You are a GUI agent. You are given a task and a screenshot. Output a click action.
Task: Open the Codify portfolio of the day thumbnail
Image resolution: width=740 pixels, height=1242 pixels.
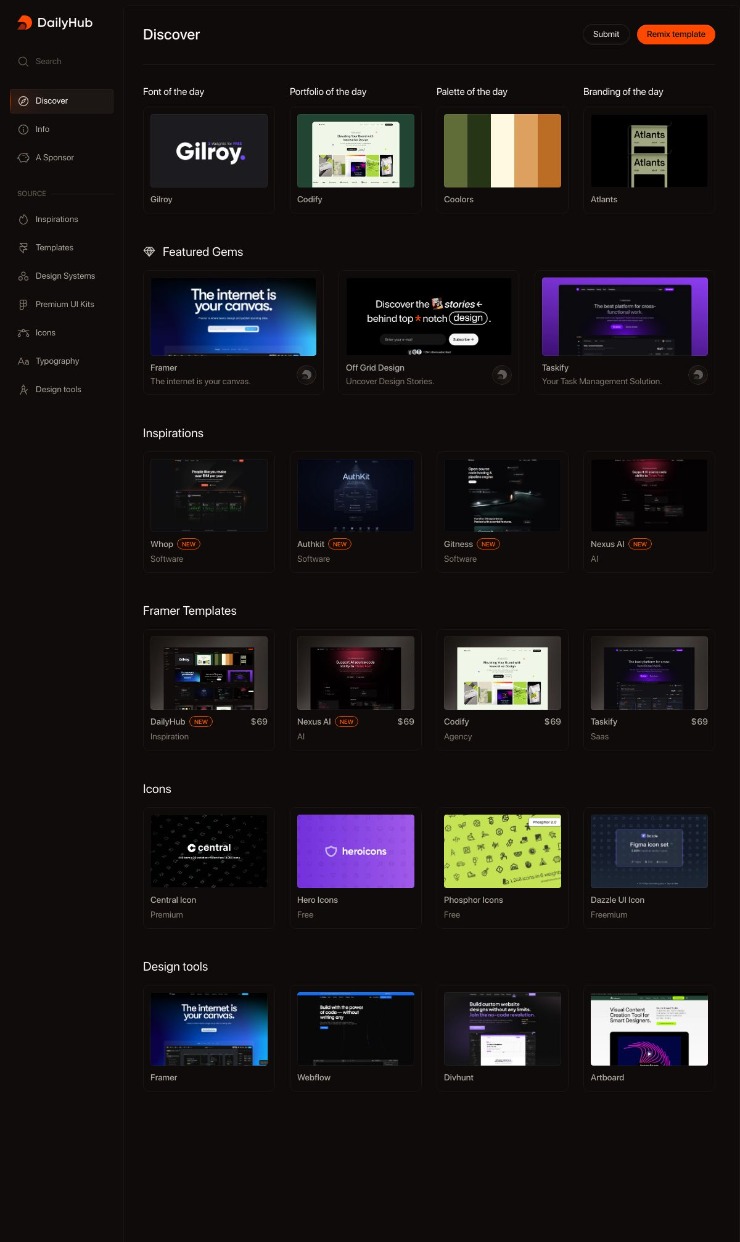click(356, 151)
